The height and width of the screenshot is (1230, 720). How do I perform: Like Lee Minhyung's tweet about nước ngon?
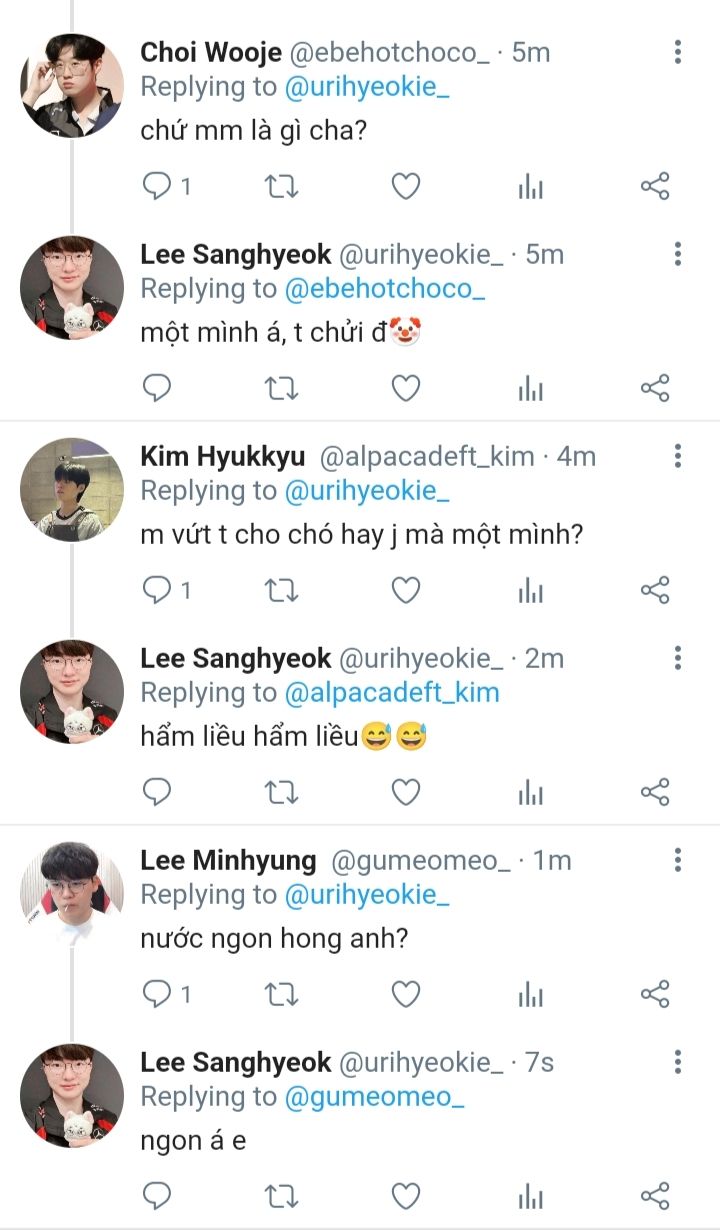click(x=405, y=994)
